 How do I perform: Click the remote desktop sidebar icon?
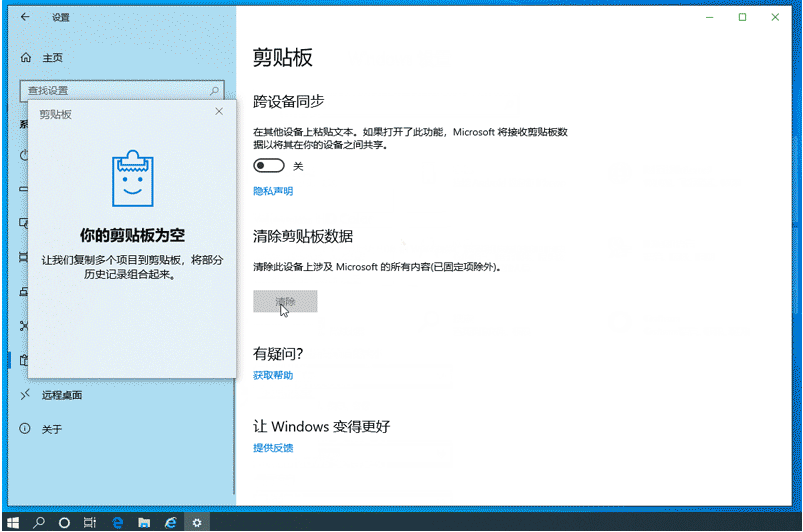(25, 395)
